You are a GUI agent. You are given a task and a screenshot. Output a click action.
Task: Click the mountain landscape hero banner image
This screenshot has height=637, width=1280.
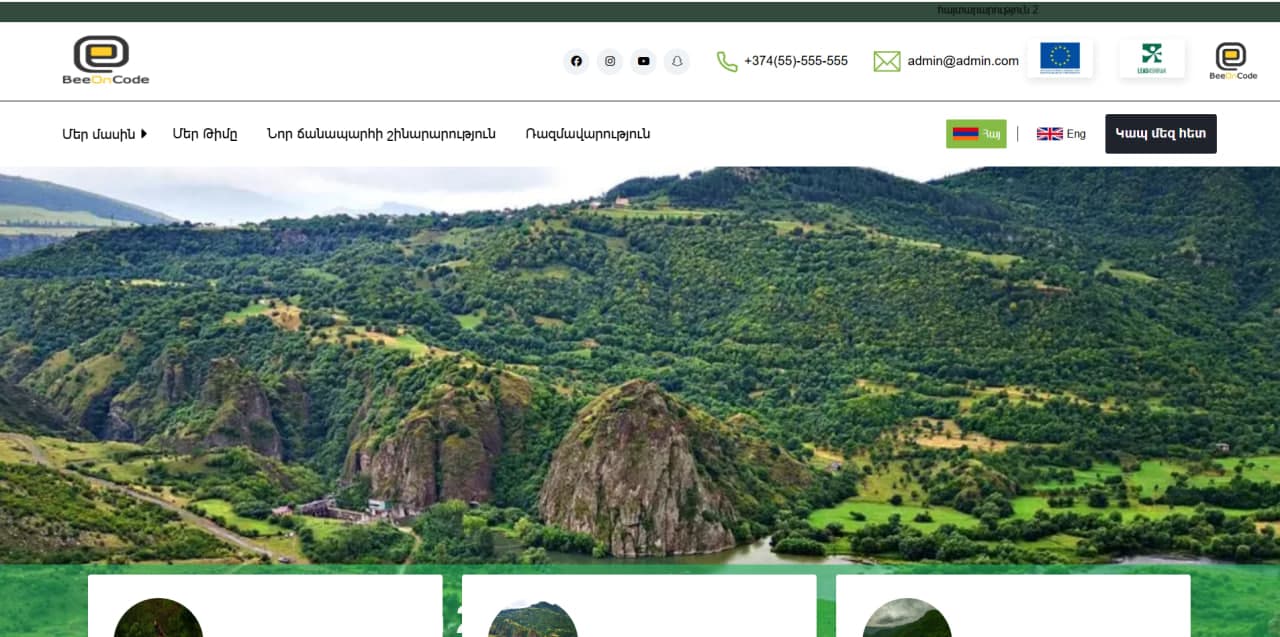click(x=640, y=365)
